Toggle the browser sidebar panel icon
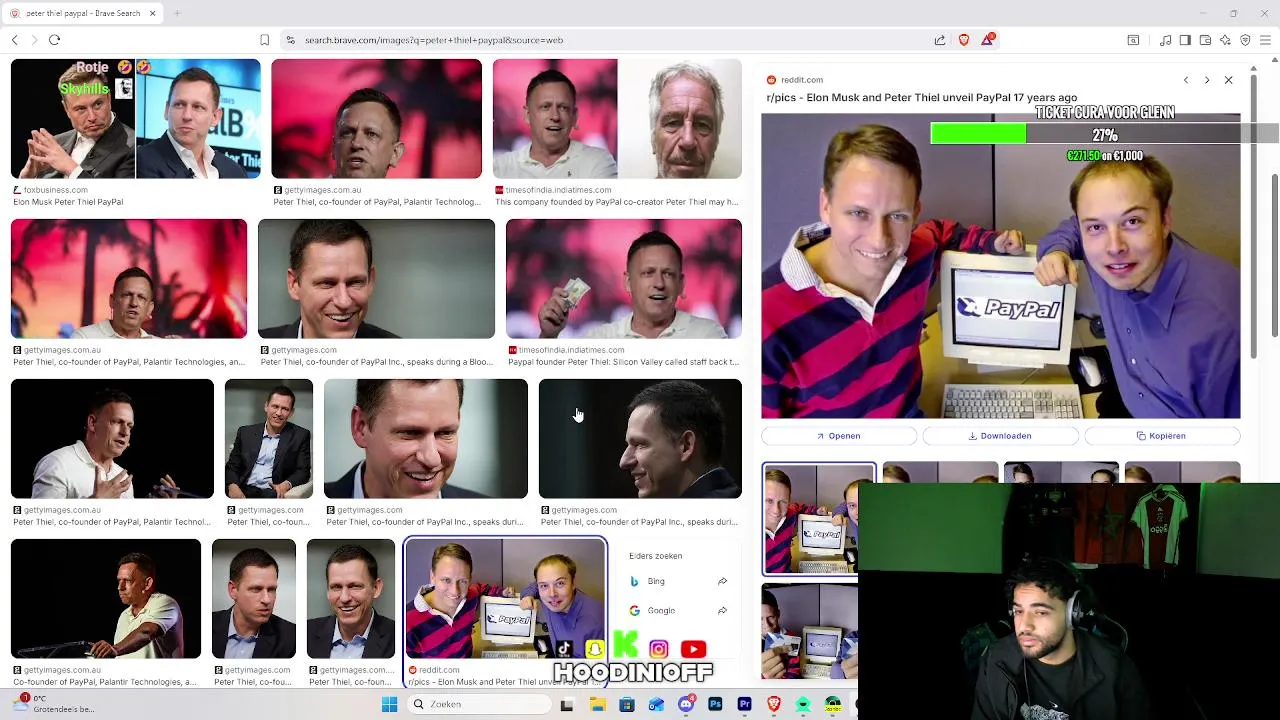1280x720 pixels. 1185,40
